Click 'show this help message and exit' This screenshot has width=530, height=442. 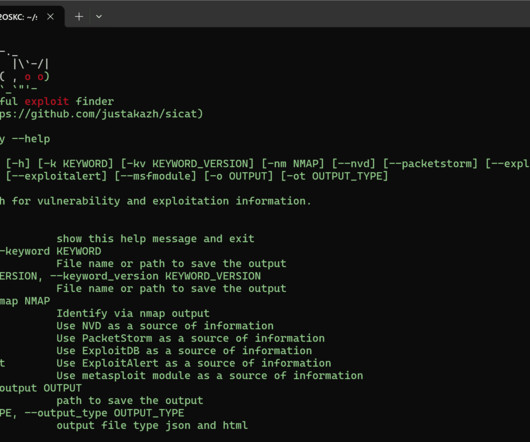[155, 239]
